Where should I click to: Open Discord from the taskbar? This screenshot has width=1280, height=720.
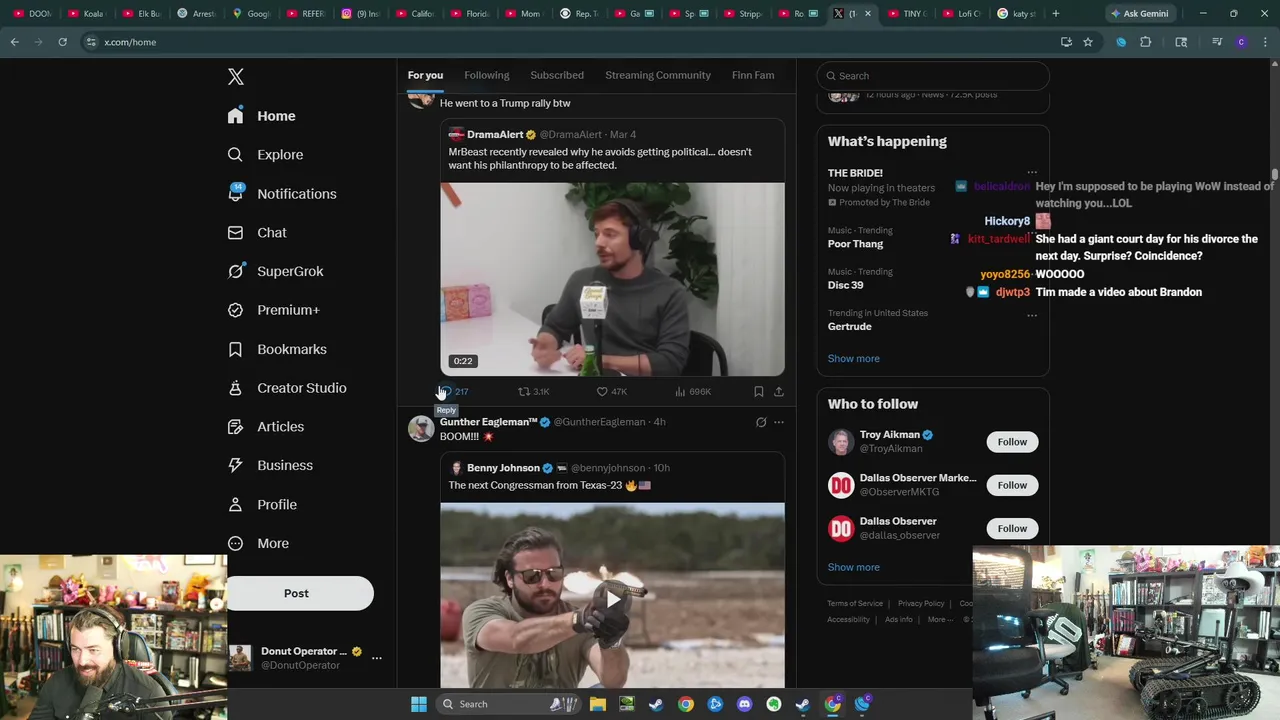click(x=744, y=704)
